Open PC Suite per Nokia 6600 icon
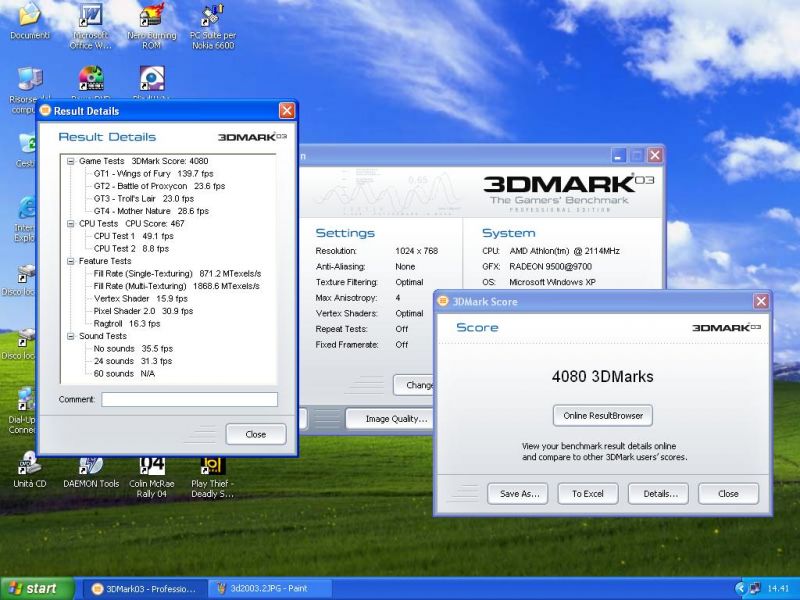The width and height of the screenshot is (800, 600). point(213,26)
